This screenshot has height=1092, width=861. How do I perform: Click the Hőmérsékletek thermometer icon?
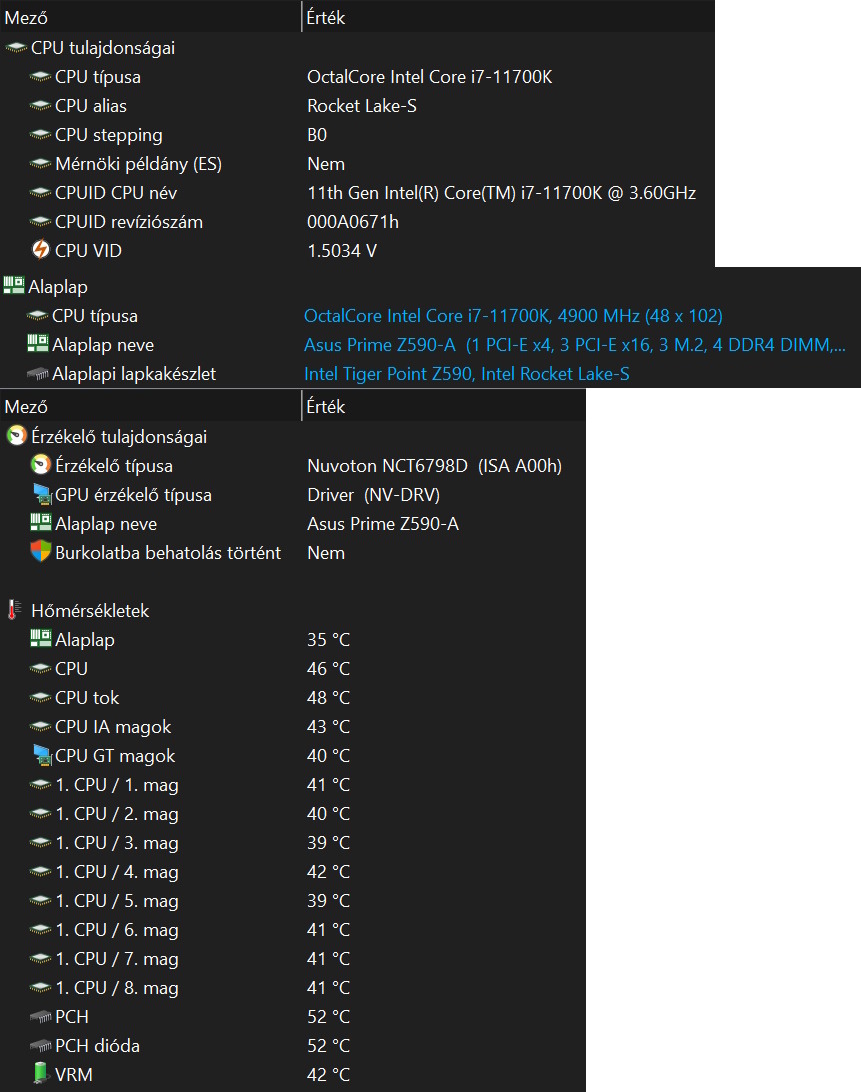pos(14,610)
